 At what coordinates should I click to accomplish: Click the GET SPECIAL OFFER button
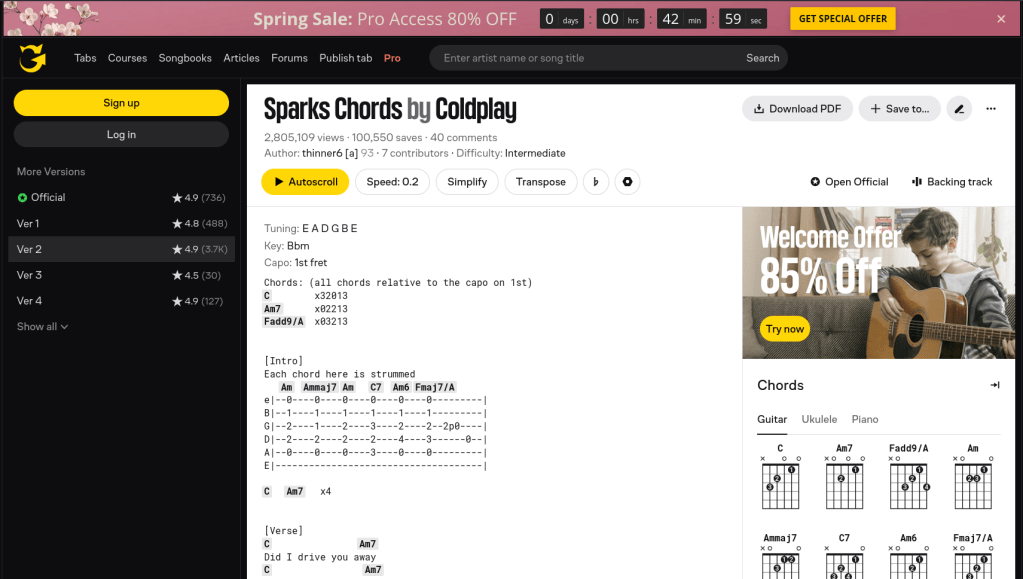click(842, 19)
